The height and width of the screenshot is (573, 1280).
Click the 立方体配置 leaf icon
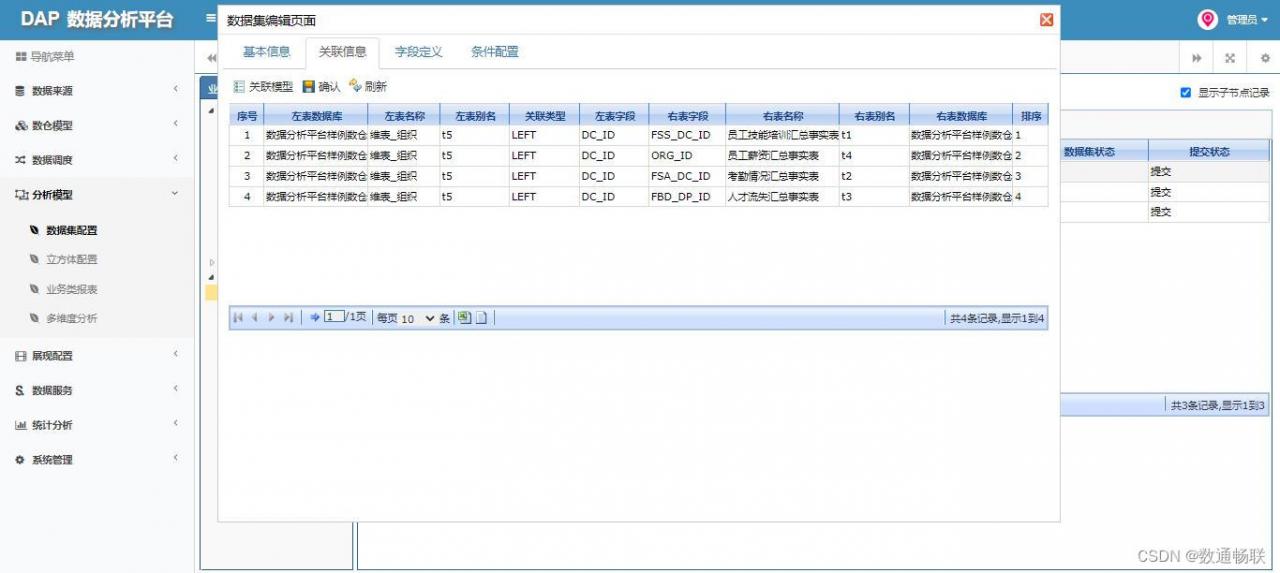[35, 259]
